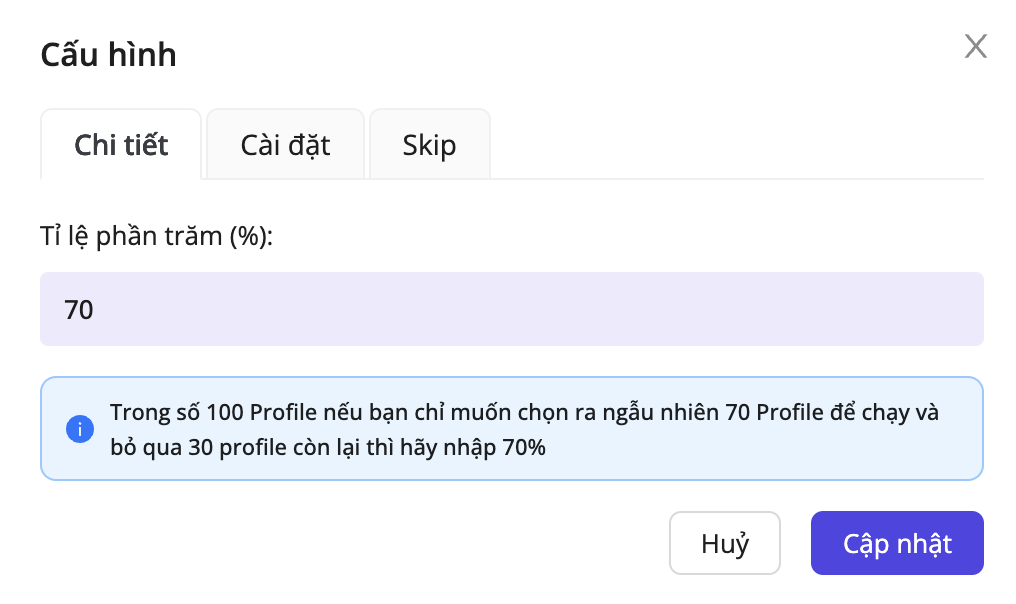Screen dimensions: 1016x604
Task: Place cursor after value 70 in field
Action: click(96, 309)
